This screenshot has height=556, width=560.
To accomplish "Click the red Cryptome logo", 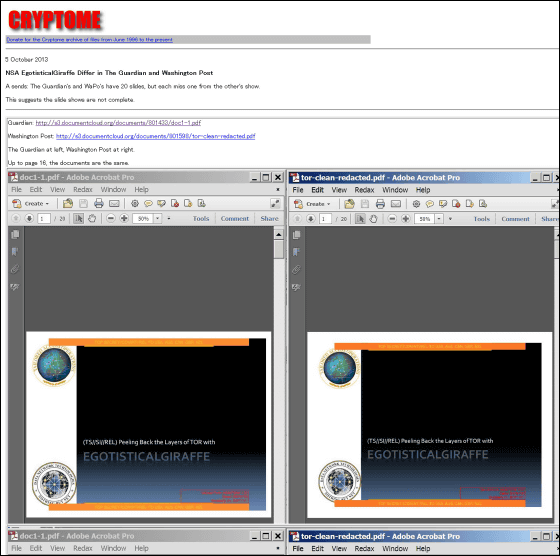I will [55, 20].
